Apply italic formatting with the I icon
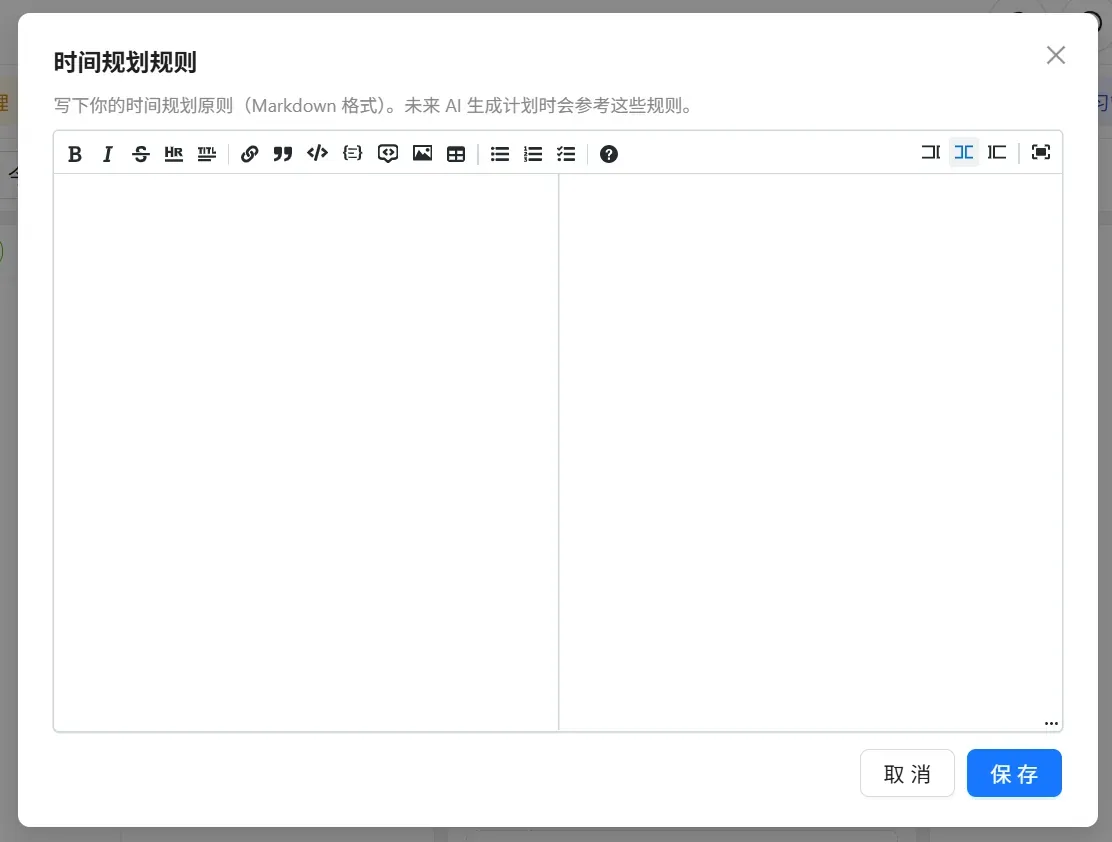 (x=108, y=154)
